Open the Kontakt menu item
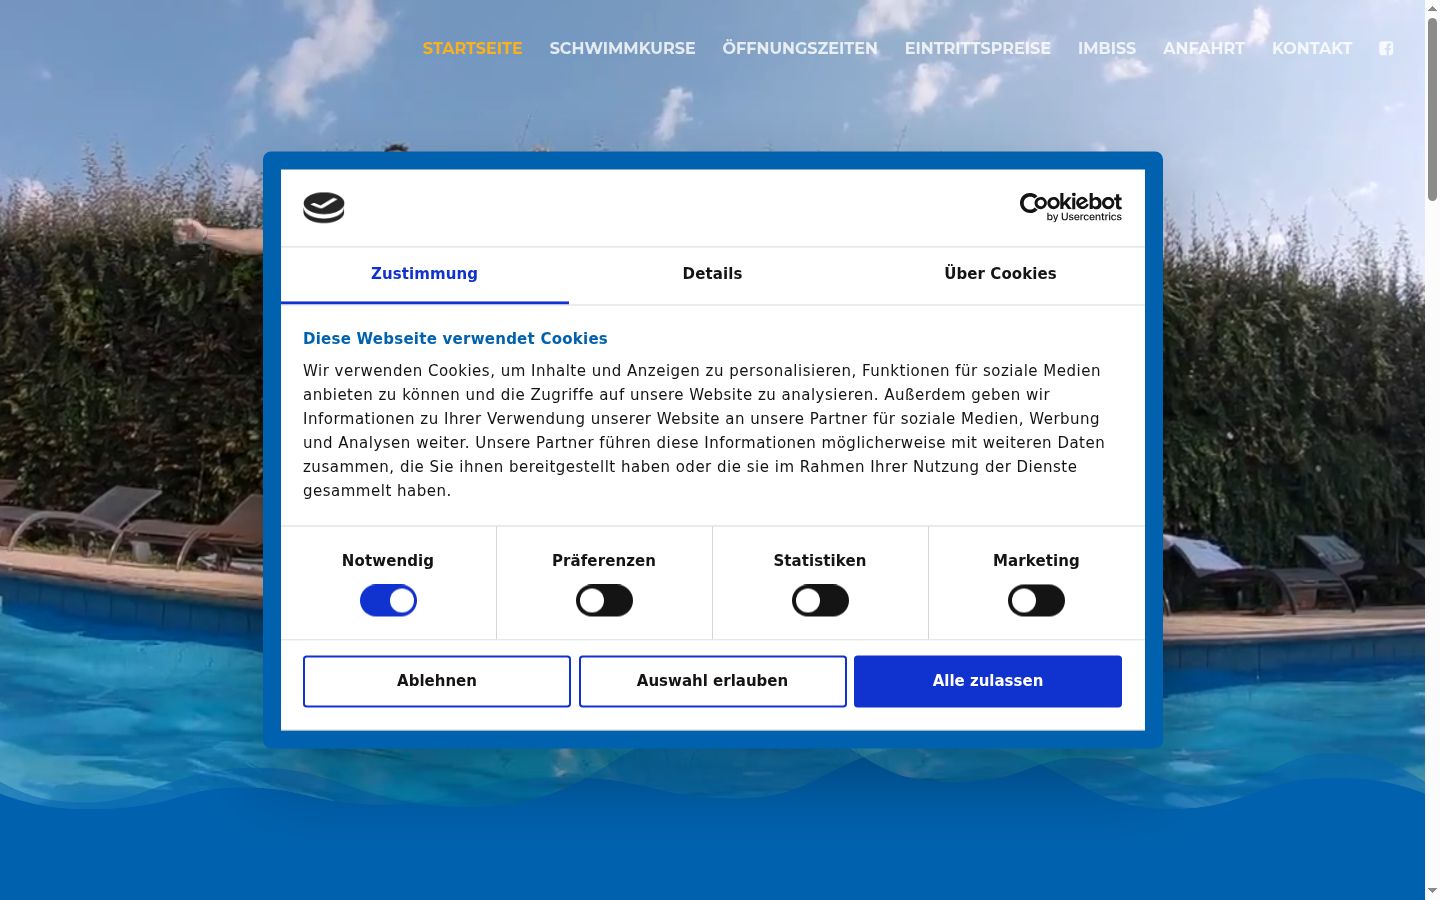The width and height of the screenshot is (1440, 900). [1312, 48]
